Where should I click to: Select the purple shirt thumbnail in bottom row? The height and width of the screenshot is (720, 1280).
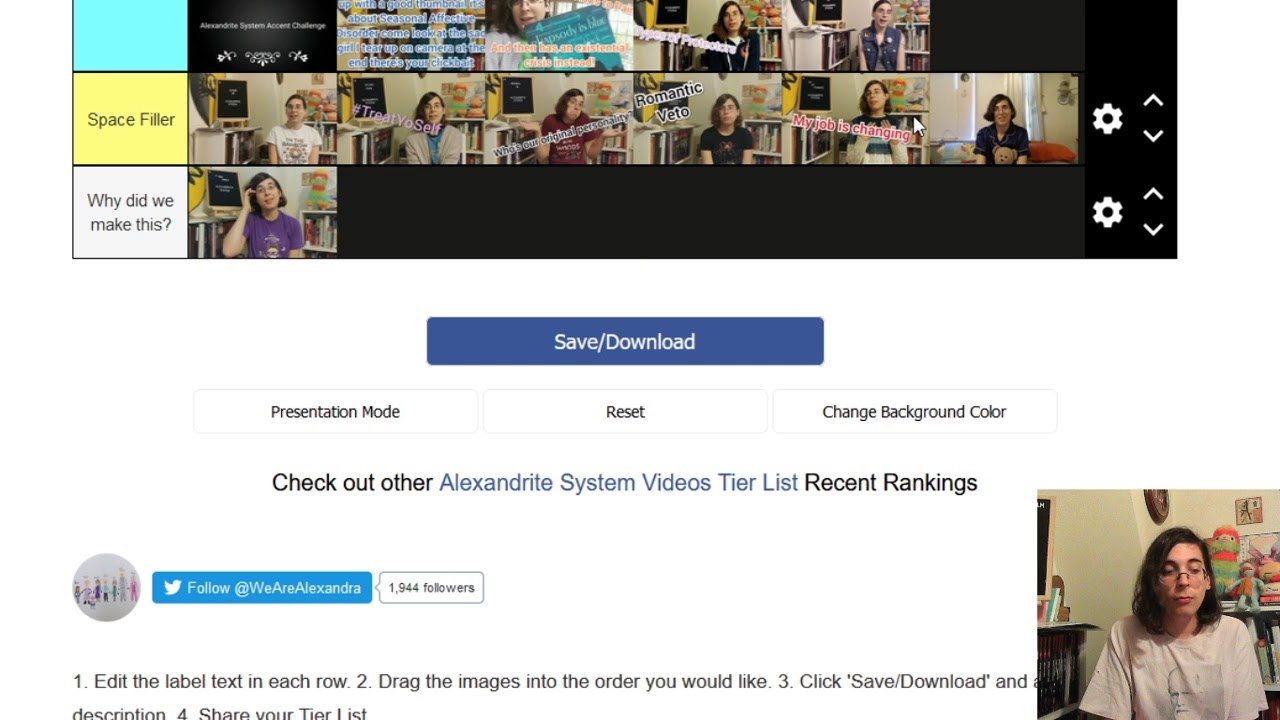[262, 212]
